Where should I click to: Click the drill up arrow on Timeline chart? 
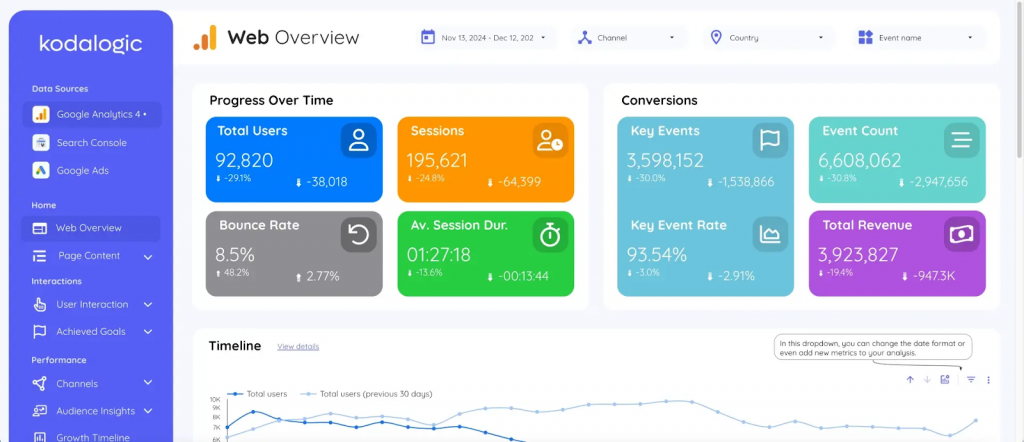pos(910,380)
